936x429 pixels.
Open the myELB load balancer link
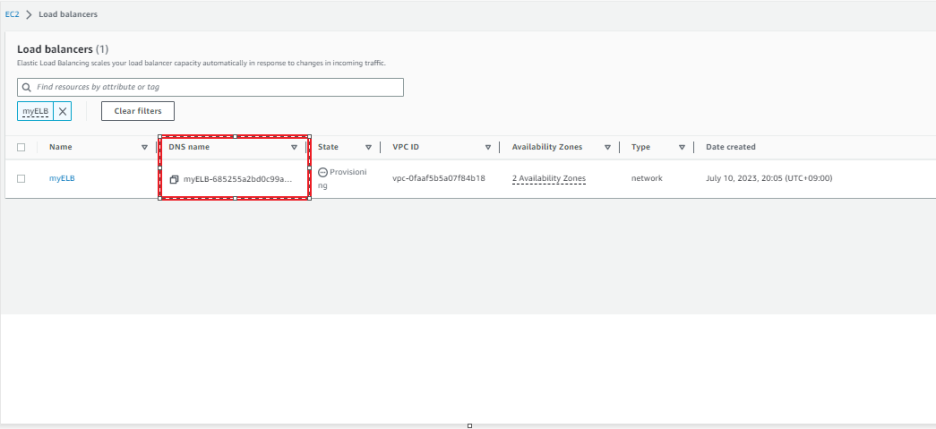click(x=62, y=178)
